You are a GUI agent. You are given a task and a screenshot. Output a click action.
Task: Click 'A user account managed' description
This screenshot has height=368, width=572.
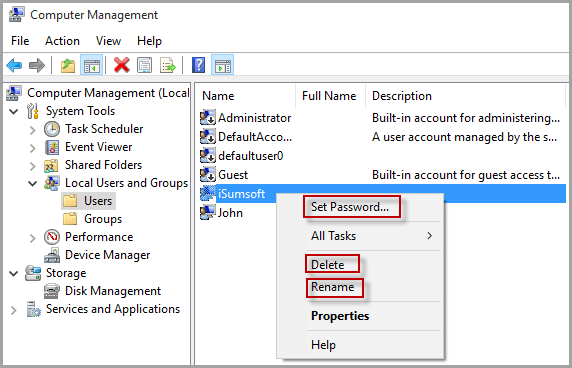[x=464, y=137]
